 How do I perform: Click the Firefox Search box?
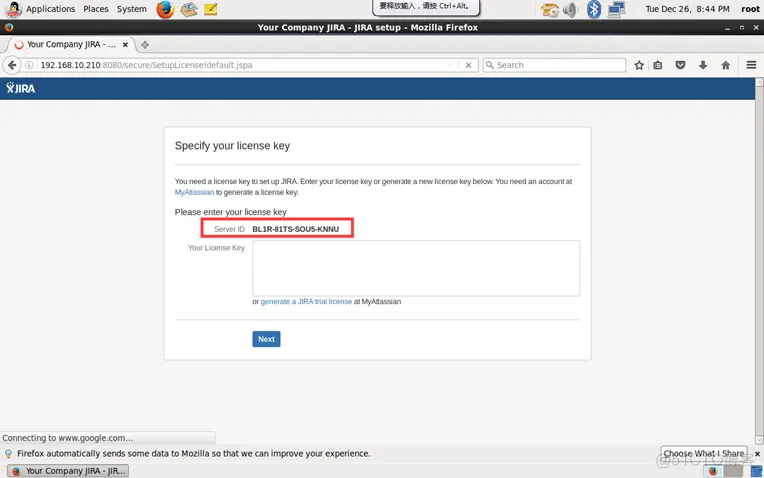(554, 65)
